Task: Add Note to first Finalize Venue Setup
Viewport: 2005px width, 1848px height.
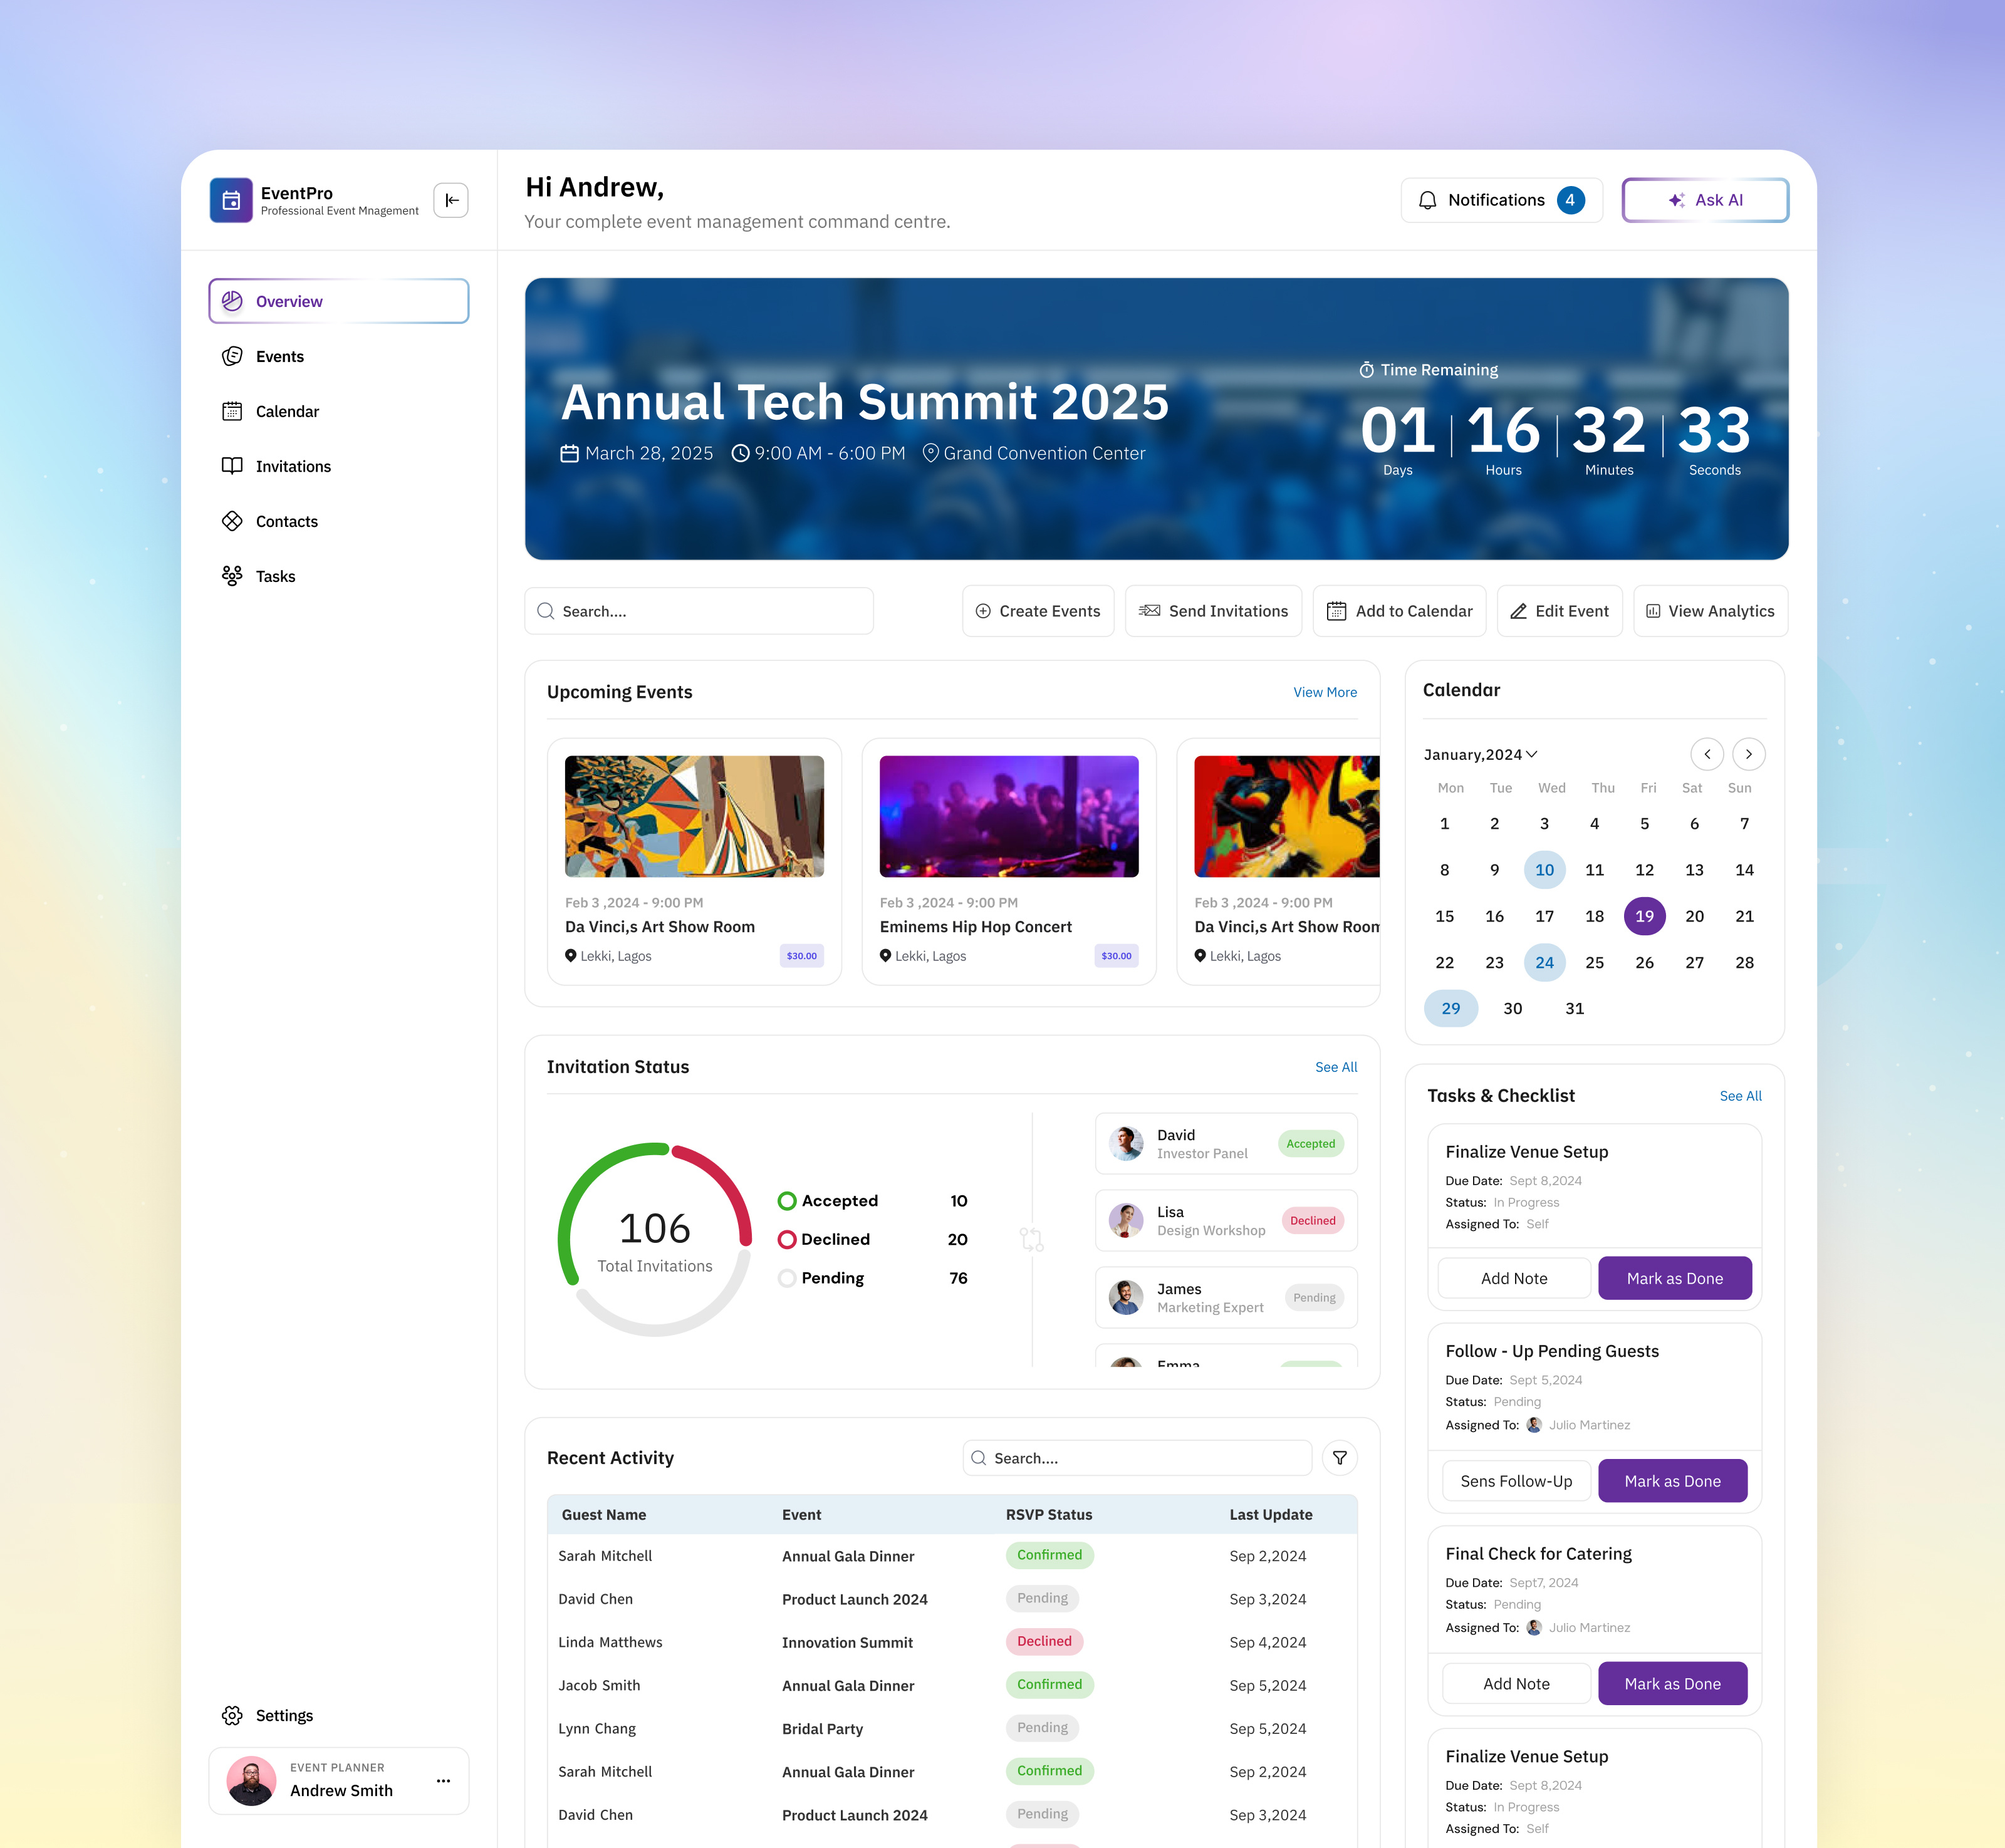Action: click(1514, 1278)
